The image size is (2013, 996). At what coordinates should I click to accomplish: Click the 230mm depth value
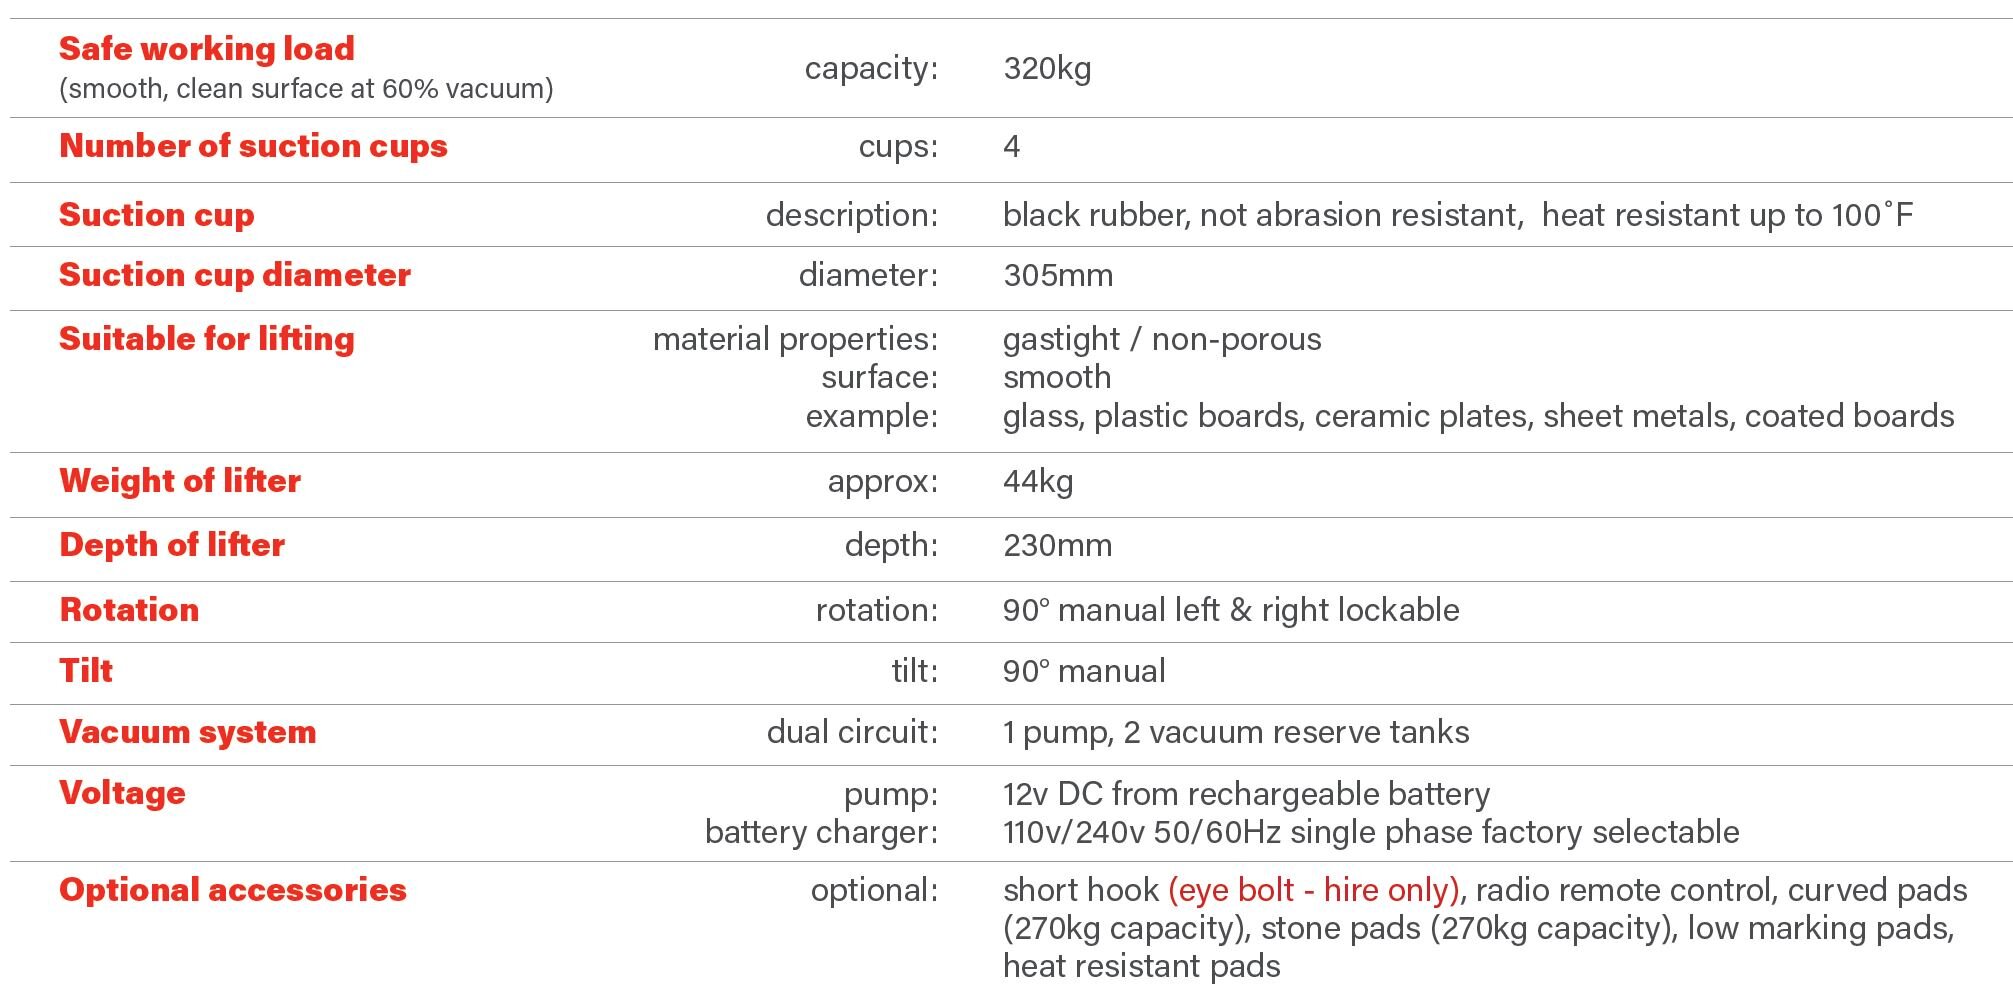[1057, 545]
